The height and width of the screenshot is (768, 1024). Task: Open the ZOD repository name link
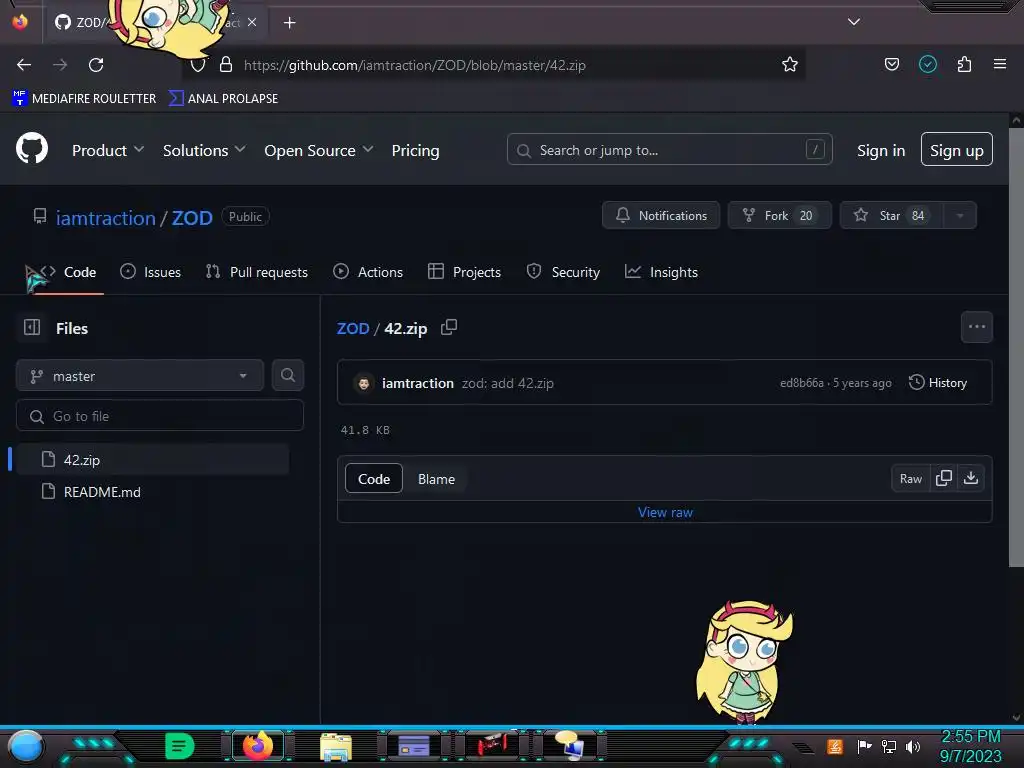192,217
